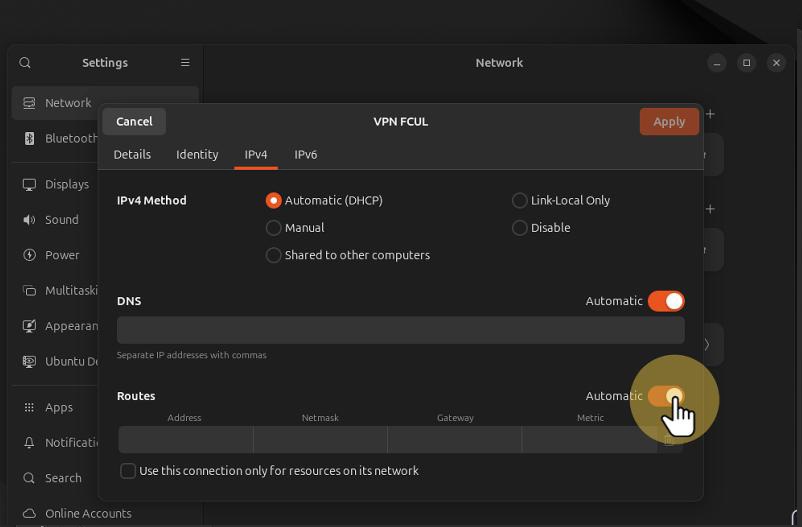Click the lower plus icon in Network window
802x527 pixels.
click(x=710, y=209)
